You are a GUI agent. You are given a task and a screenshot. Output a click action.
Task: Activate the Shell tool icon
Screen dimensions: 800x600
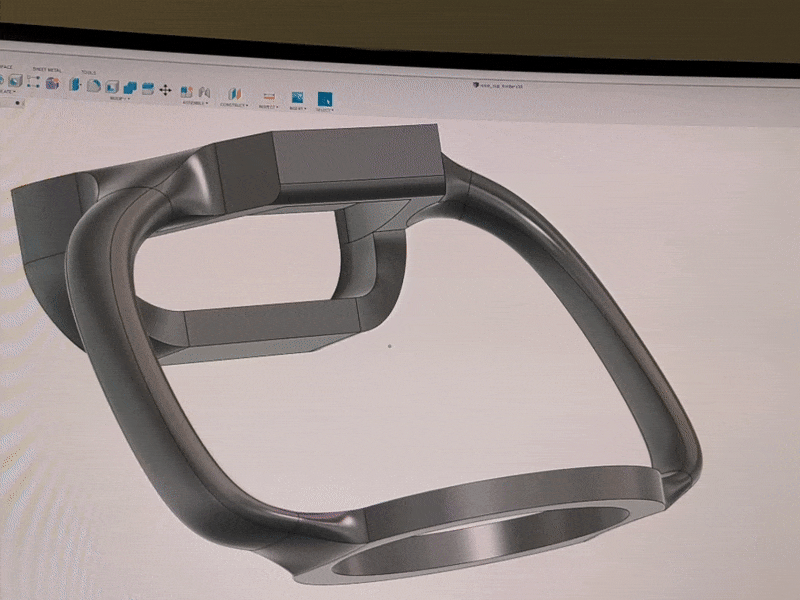click(112, 87)
